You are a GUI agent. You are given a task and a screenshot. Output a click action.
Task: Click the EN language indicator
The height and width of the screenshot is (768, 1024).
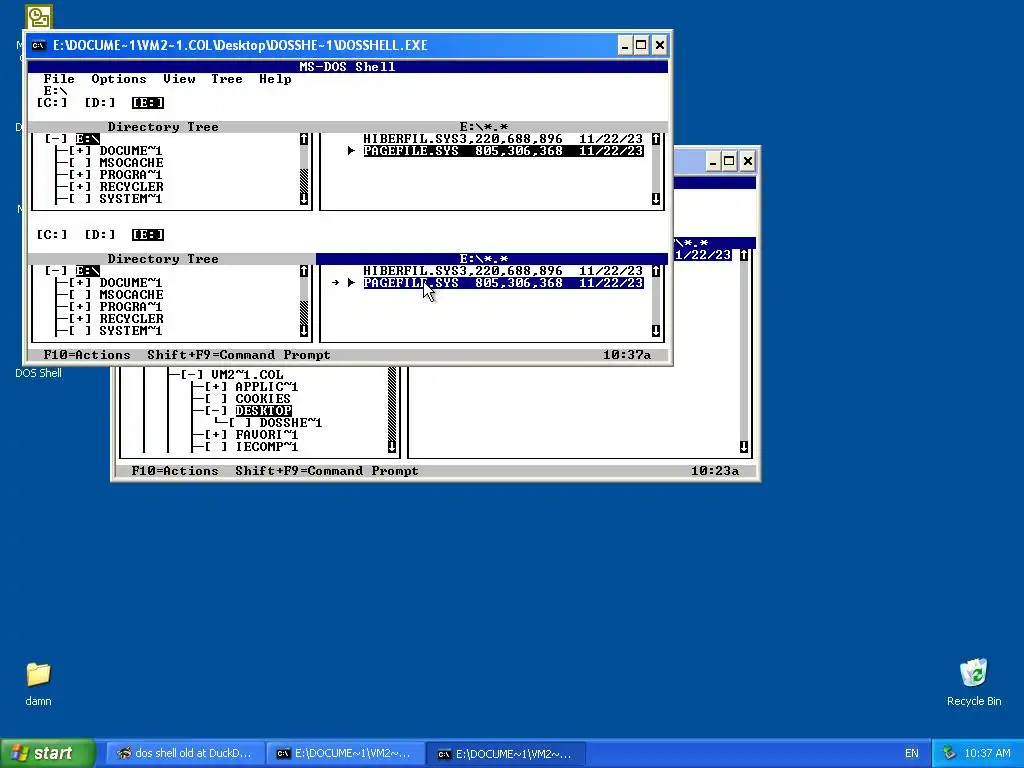912,754
